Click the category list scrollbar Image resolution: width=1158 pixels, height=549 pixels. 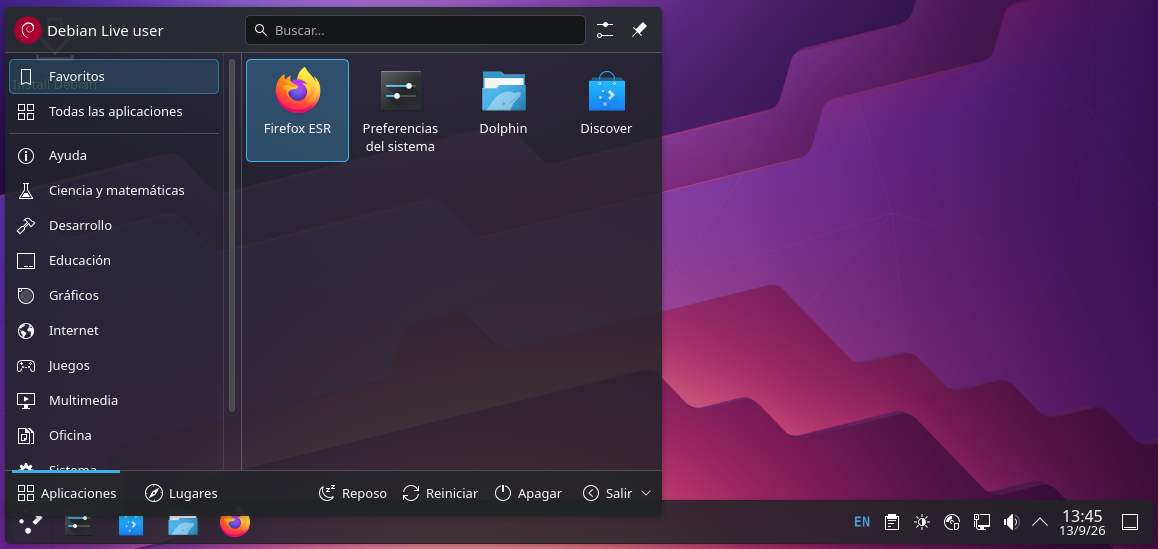point(232,236)
